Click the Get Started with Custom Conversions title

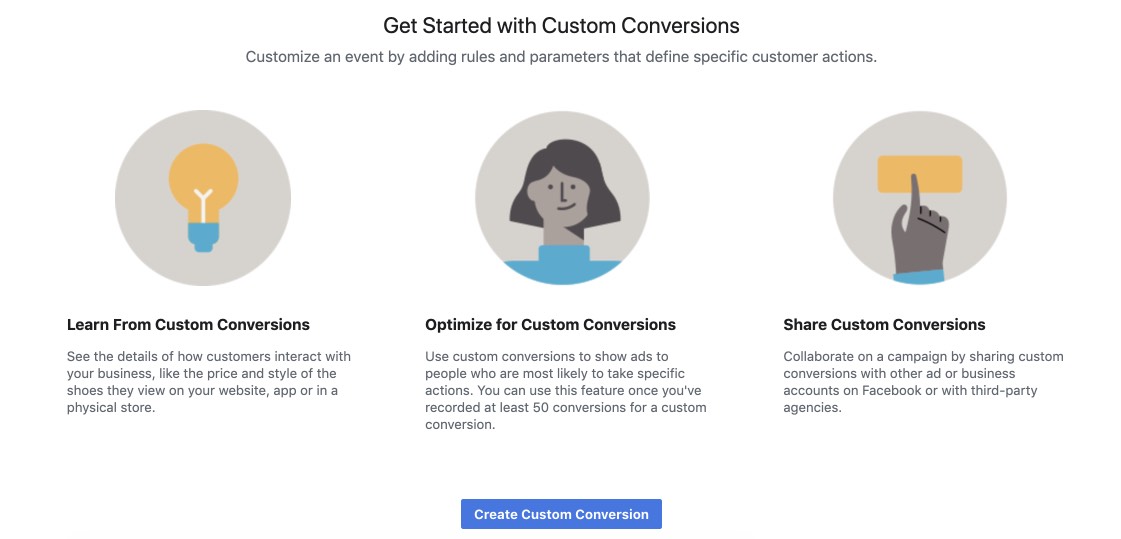561,26
